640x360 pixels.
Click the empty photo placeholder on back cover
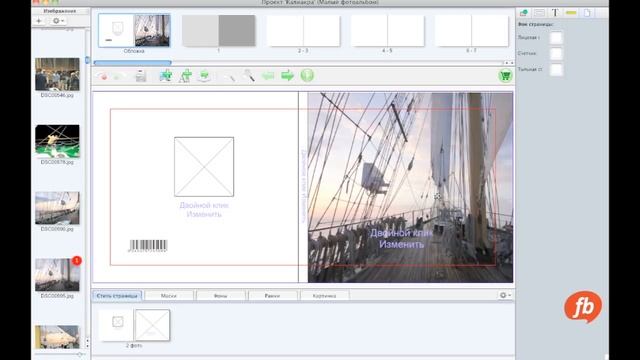click(204, 167)
